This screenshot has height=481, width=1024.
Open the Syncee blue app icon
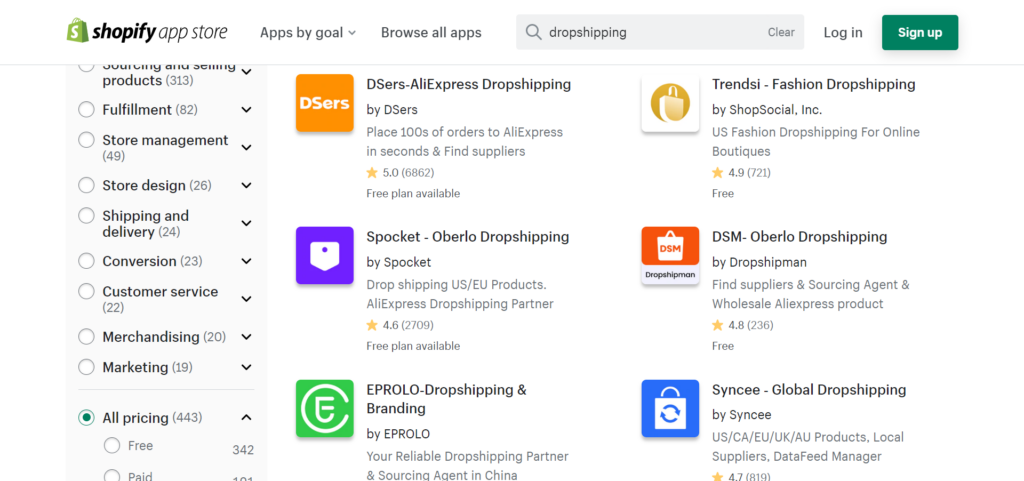670,409
